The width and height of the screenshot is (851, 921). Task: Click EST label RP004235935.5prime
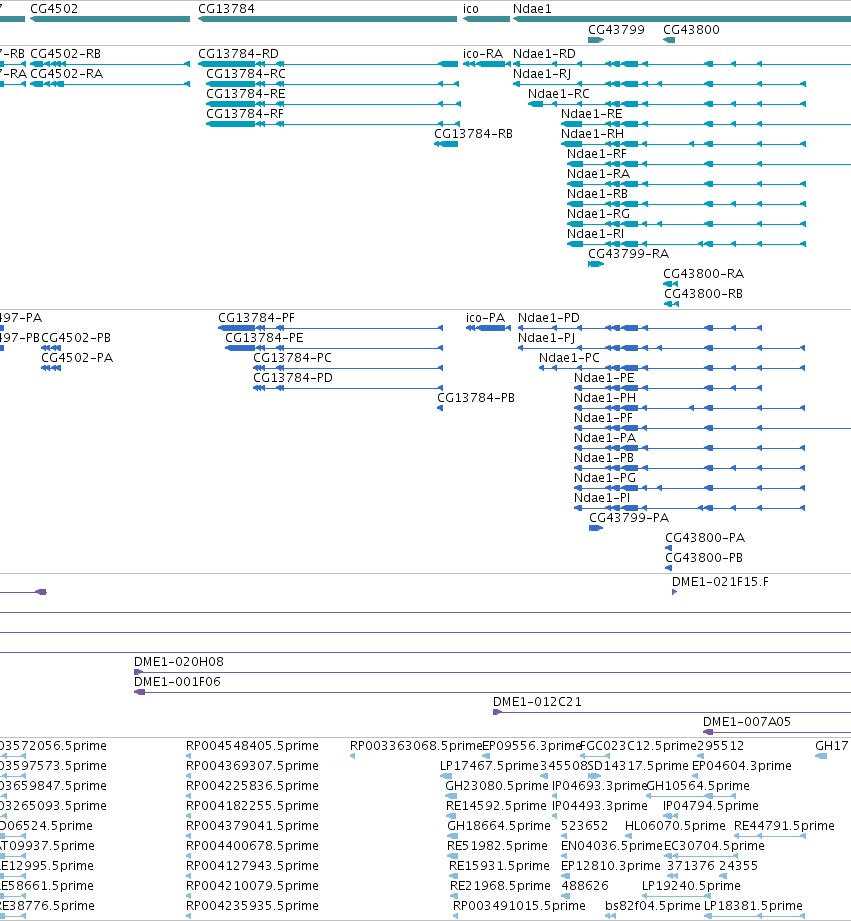(253, 905)
